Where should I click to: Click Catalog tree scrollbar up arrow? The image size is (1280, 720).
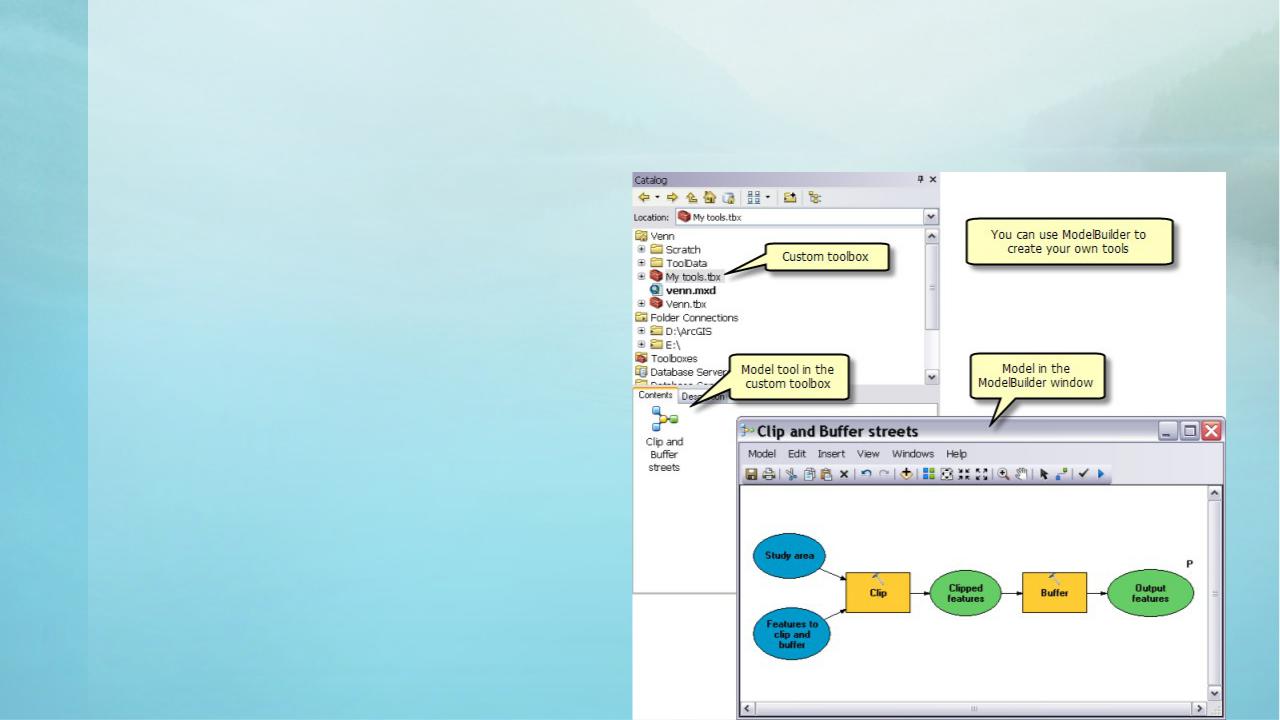(932, 236)
